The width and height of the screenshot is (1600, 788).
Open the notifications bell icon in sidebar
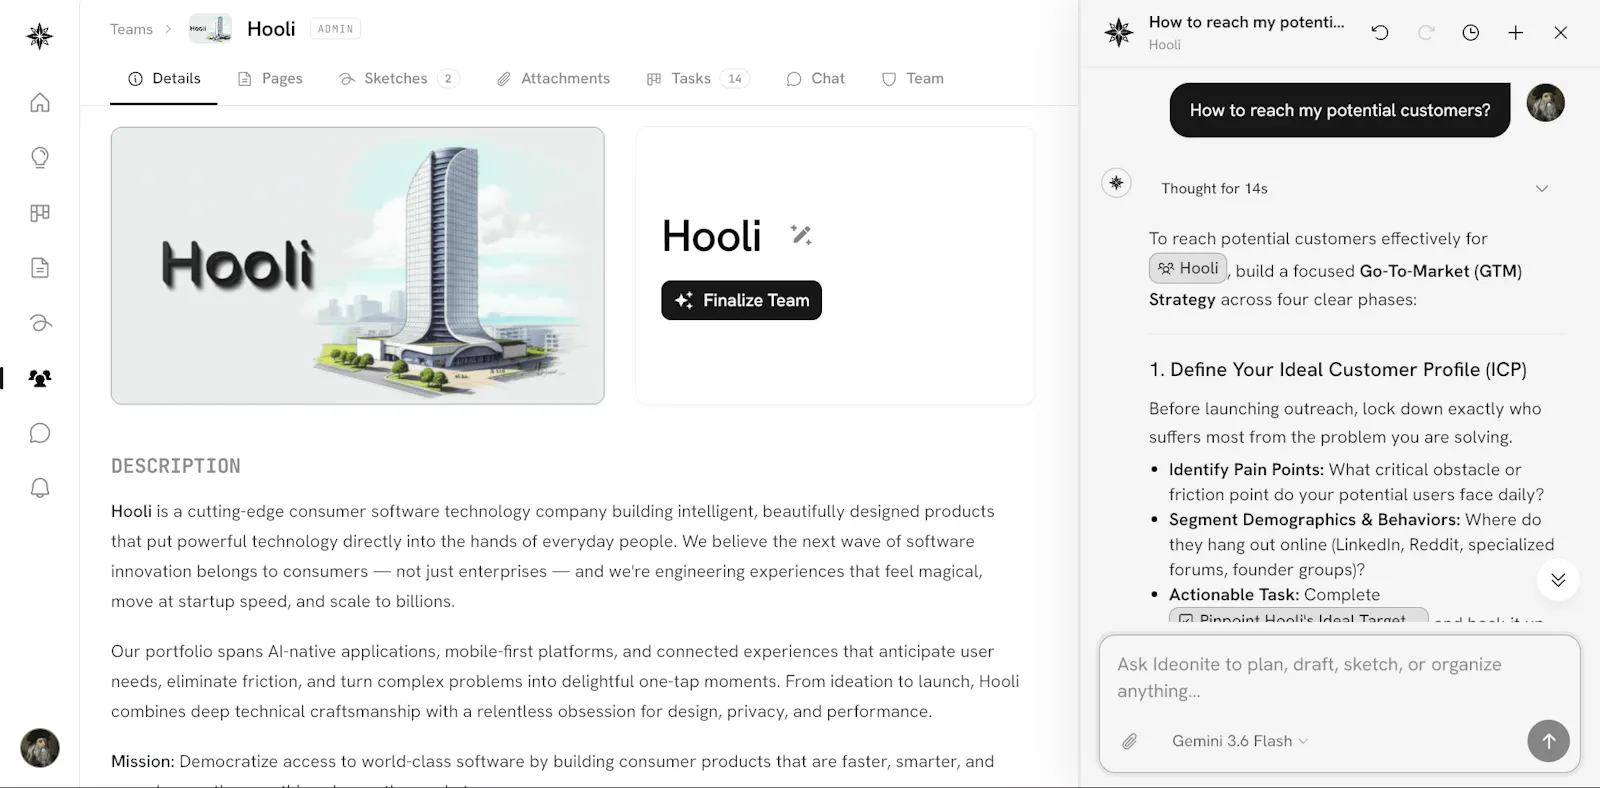pyautogui.click(x=40, y=488)
